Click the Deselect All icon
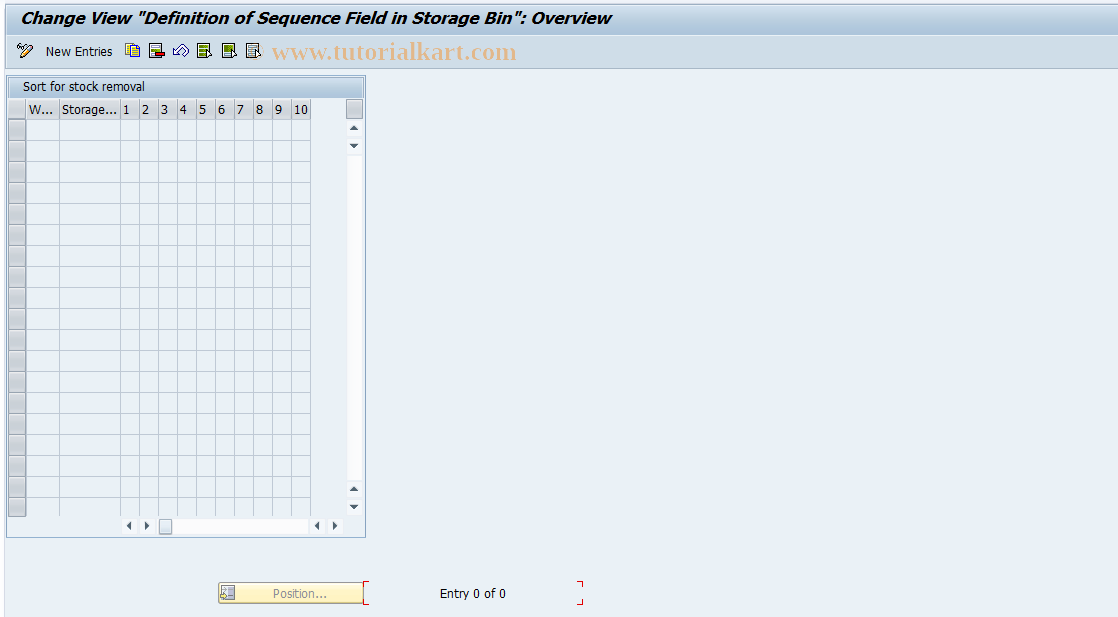The height and width of the screenshot is (617, 1118). coord(253,51)
